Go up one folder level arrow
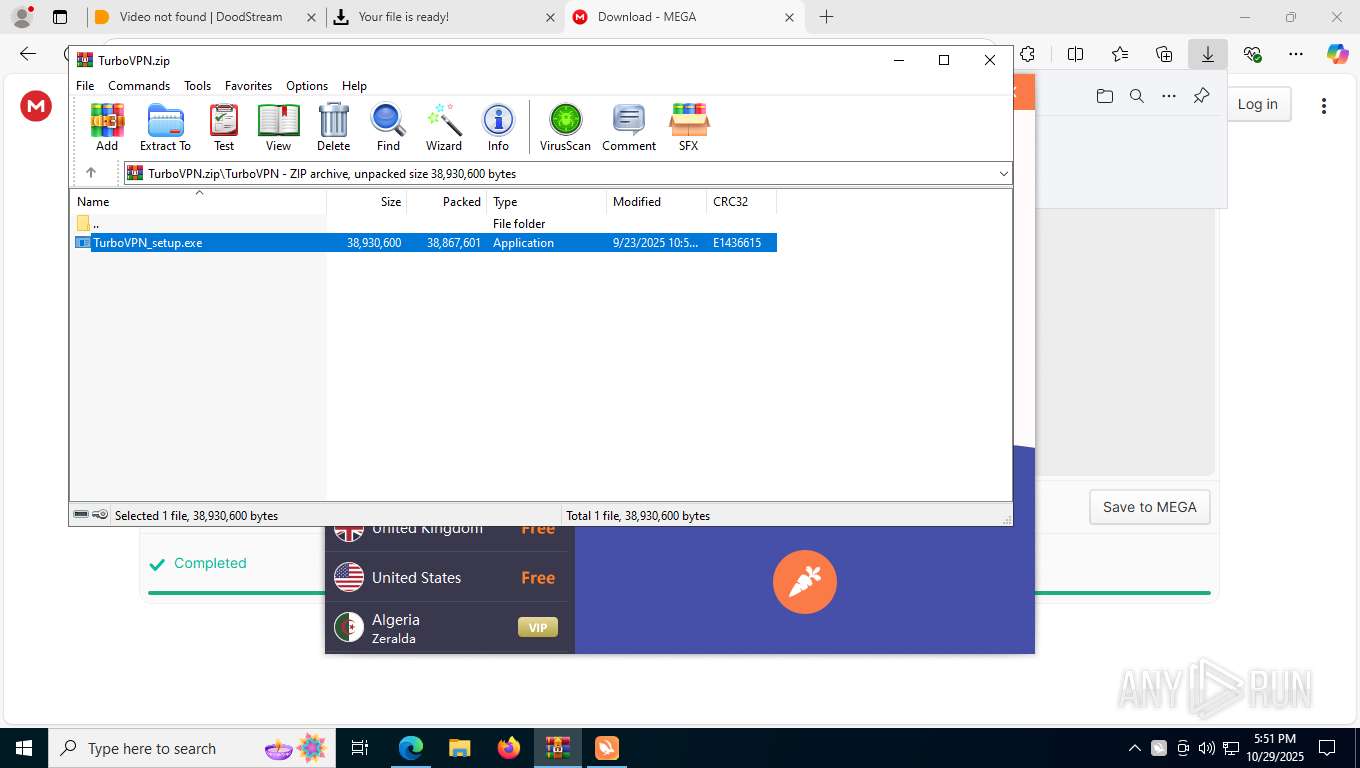 pyautogui.click(x=91, y=173)
